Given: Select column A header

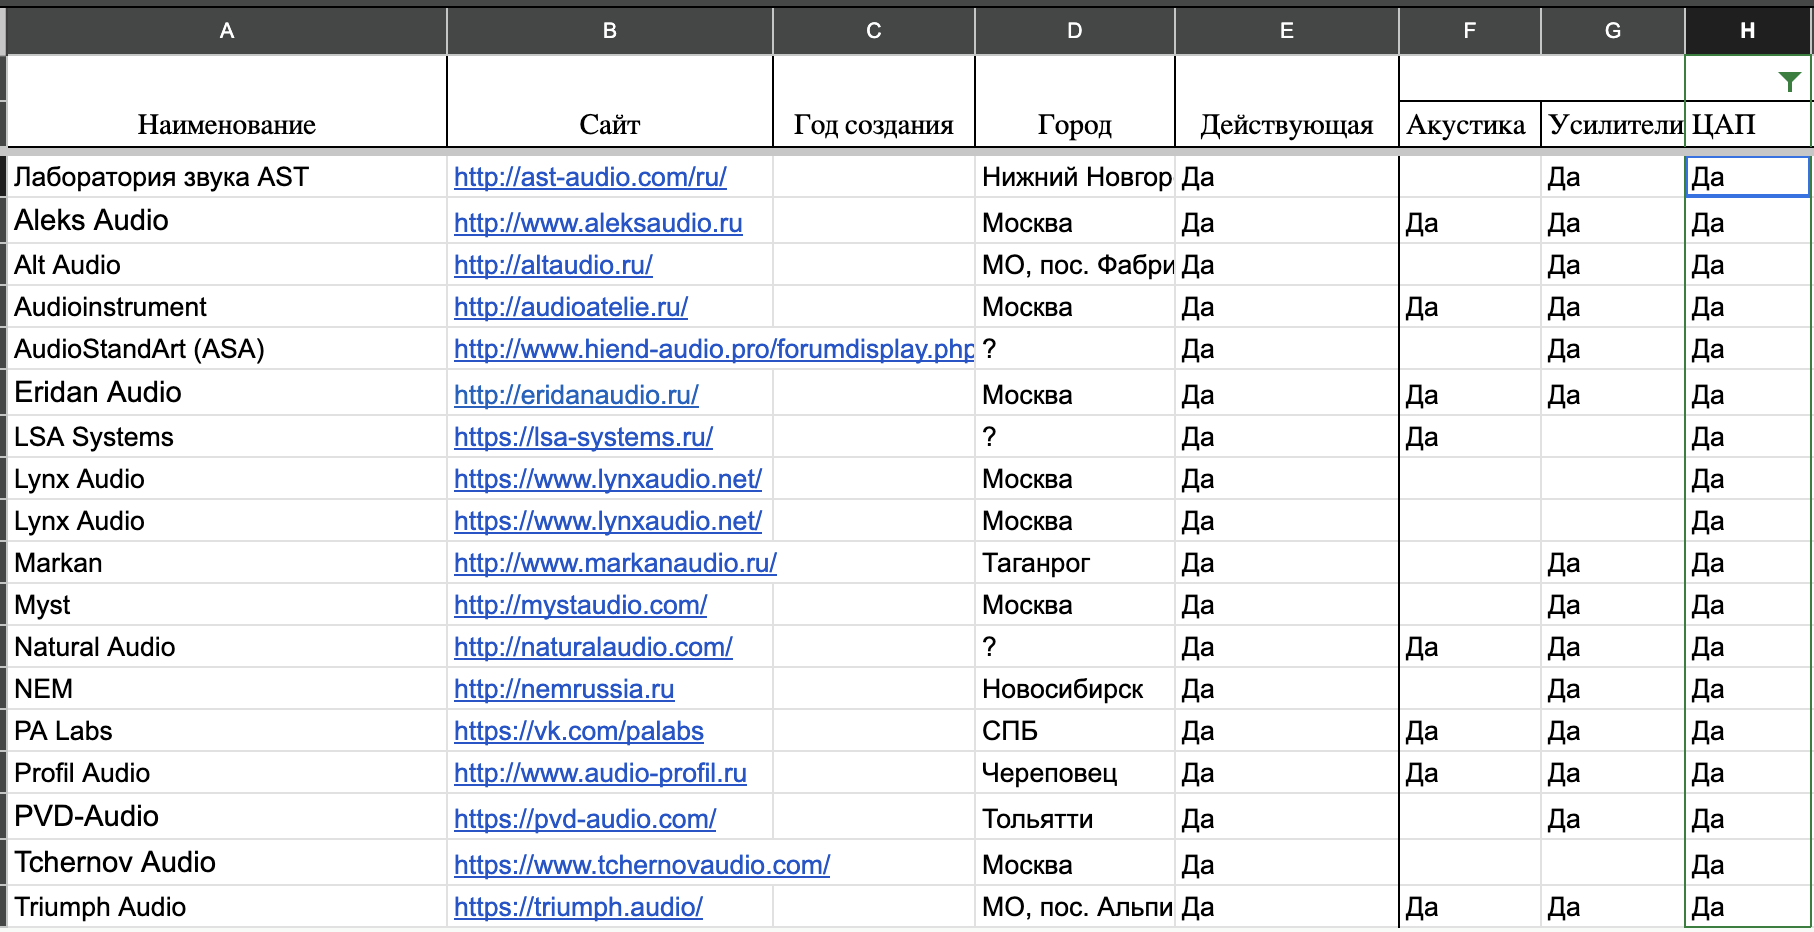Looking at the screenshot, I should pyautogui.click(x=227, y=31).
